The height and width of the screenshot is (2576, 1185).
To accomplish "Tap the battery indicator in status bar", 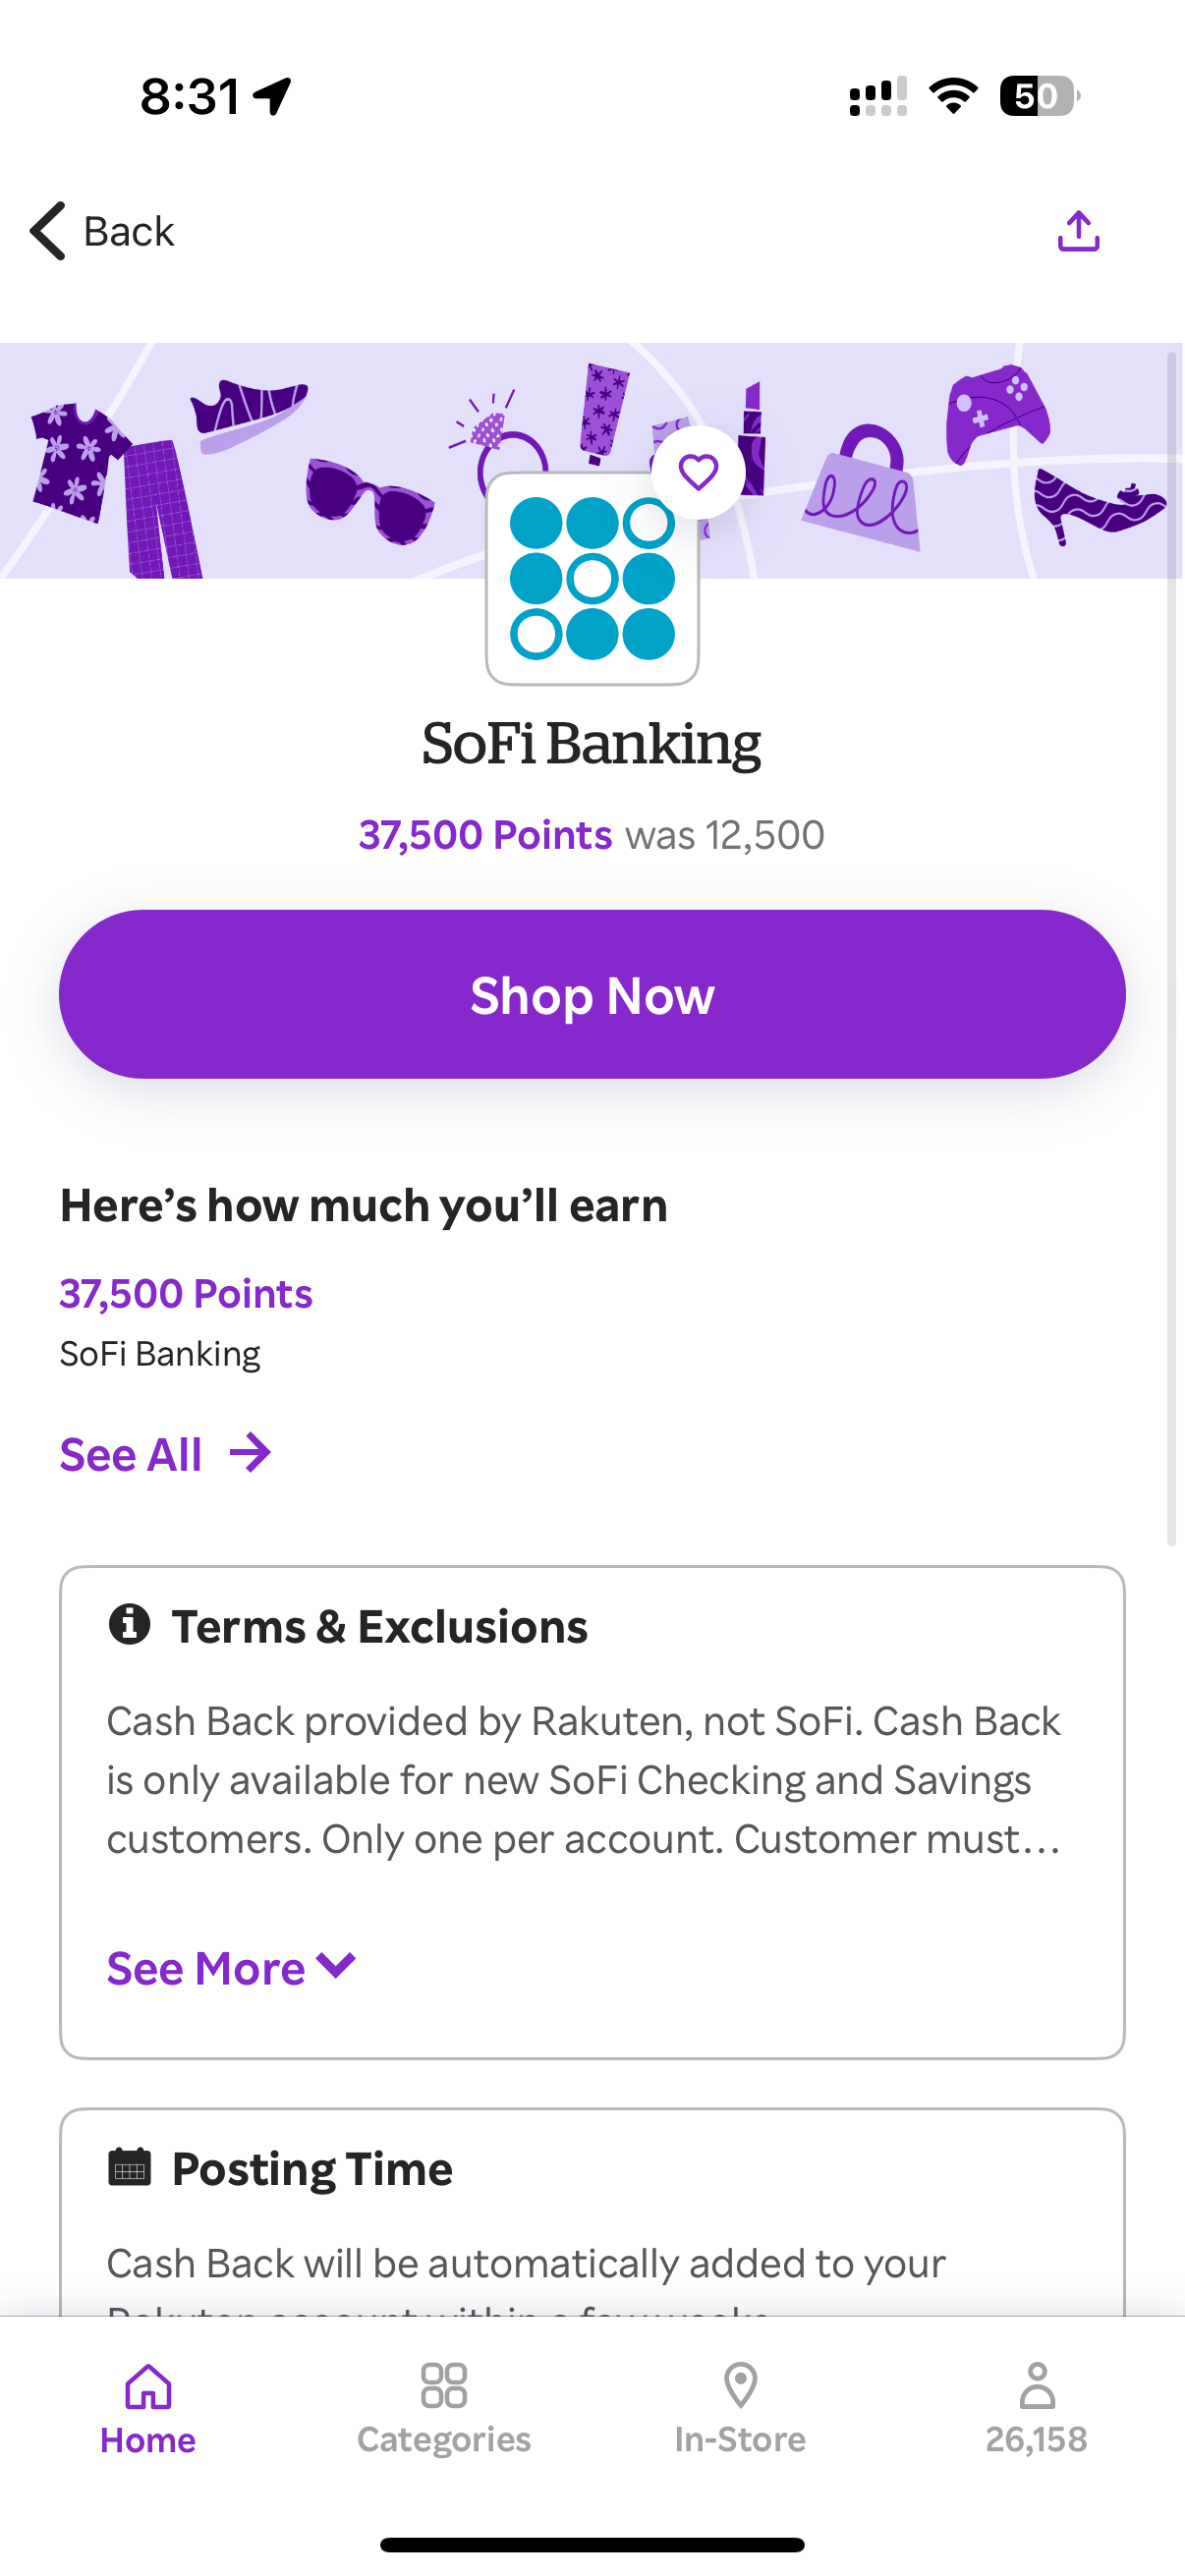I will click(1038, 96).
